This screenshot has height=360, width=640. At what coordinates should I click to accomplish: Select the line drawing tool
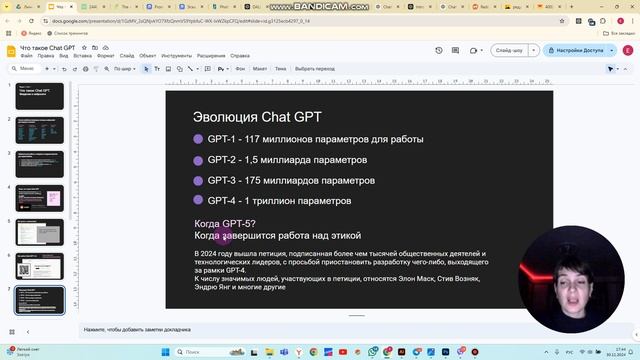[190, 69]
